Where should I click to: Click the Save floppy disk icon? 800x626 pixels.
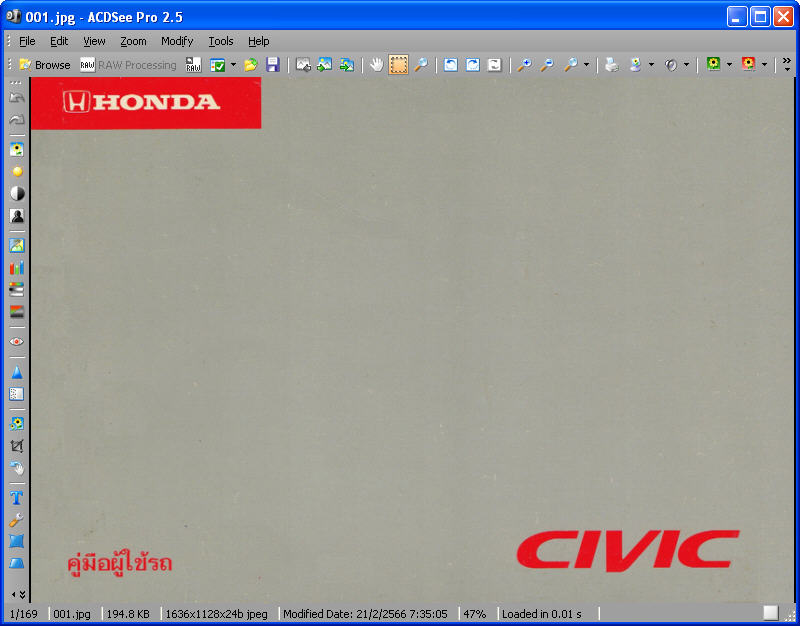coord(273,65)
